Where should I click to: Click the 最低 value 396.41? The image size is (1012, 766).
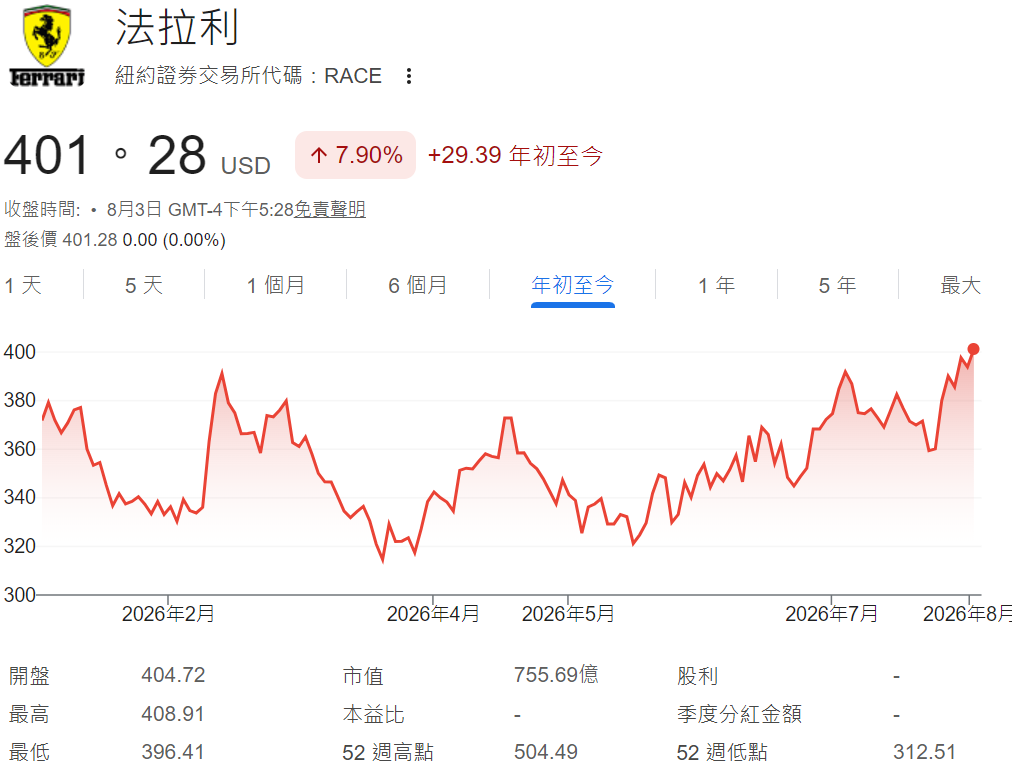pos(173,752)
